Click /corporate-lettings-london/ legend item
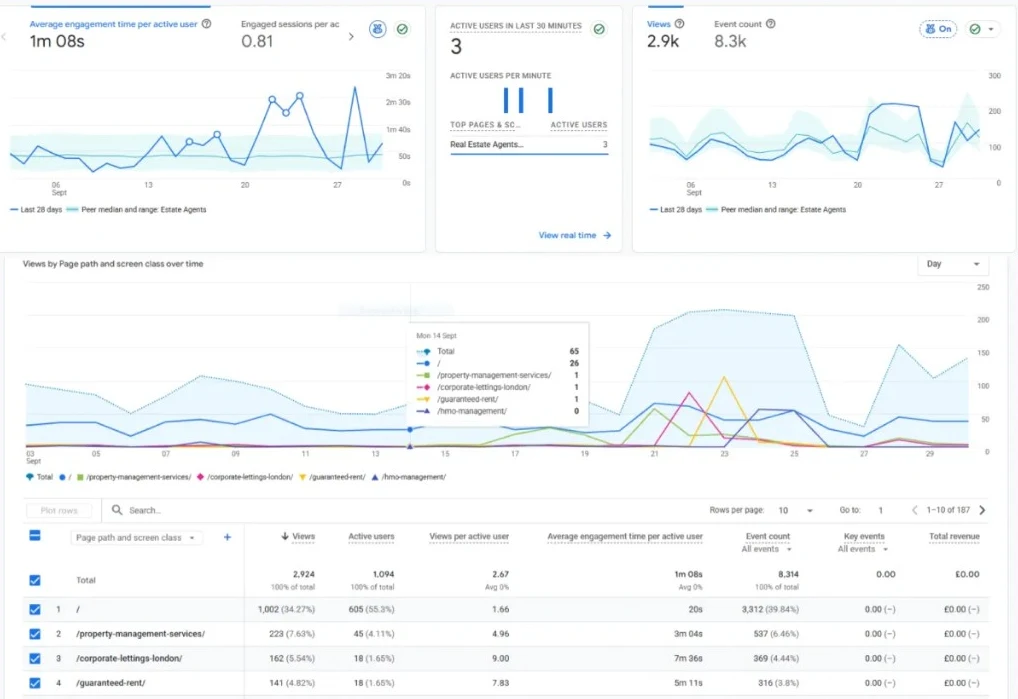Screen dimensions: 1018x699 [245, 477]
